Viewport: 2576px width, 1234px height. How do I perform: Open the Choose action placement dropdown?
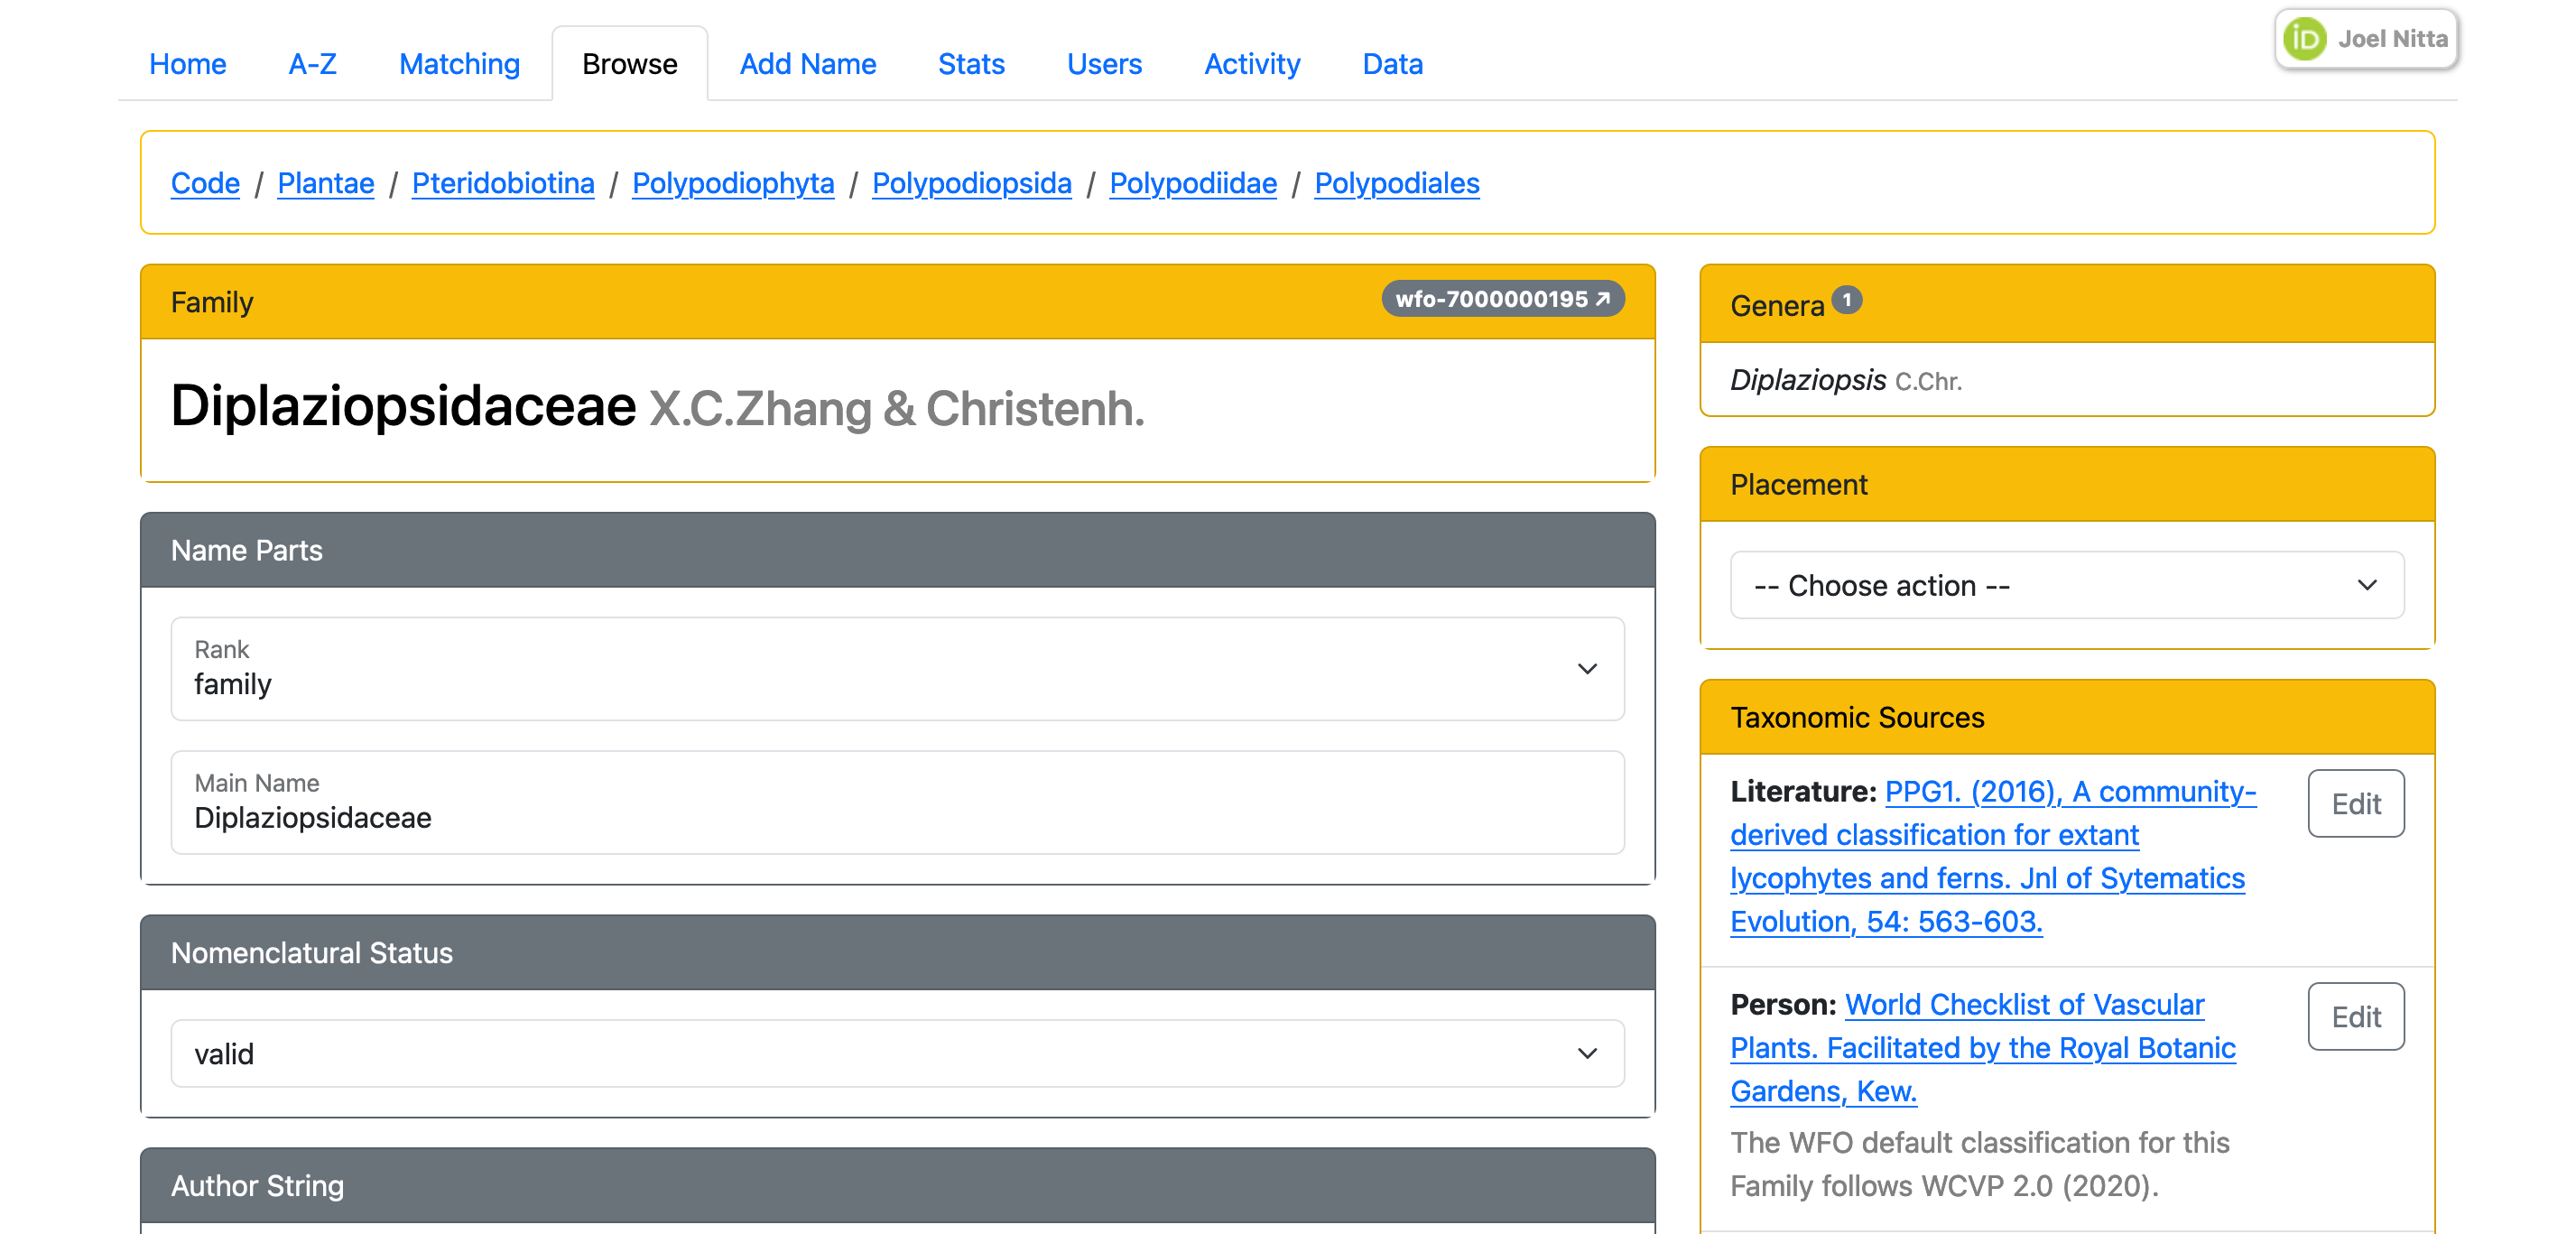pyautogui.click(x=2066, y=585)
